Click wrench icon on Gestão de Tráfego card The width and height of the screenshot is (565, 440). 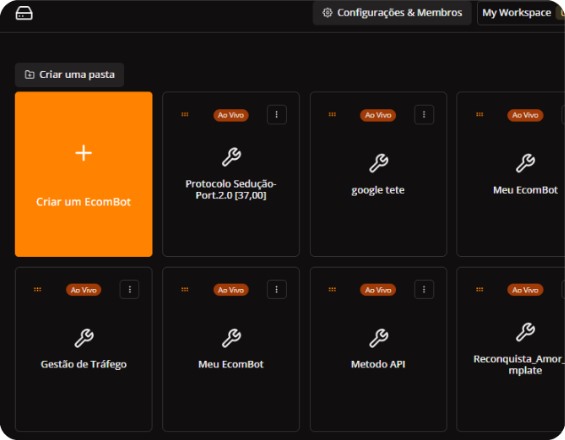click(x=84, y=338)
